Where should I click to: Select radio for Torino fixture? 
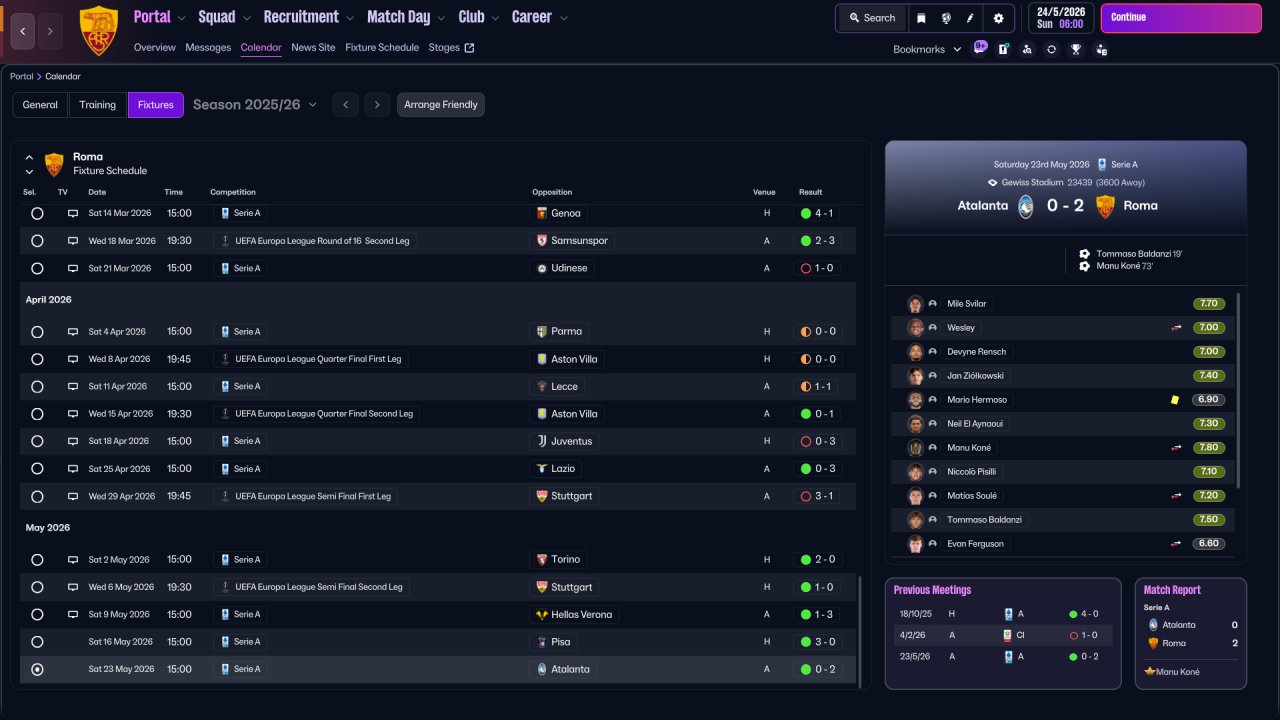pyautogui.click(x=37, y=560)
